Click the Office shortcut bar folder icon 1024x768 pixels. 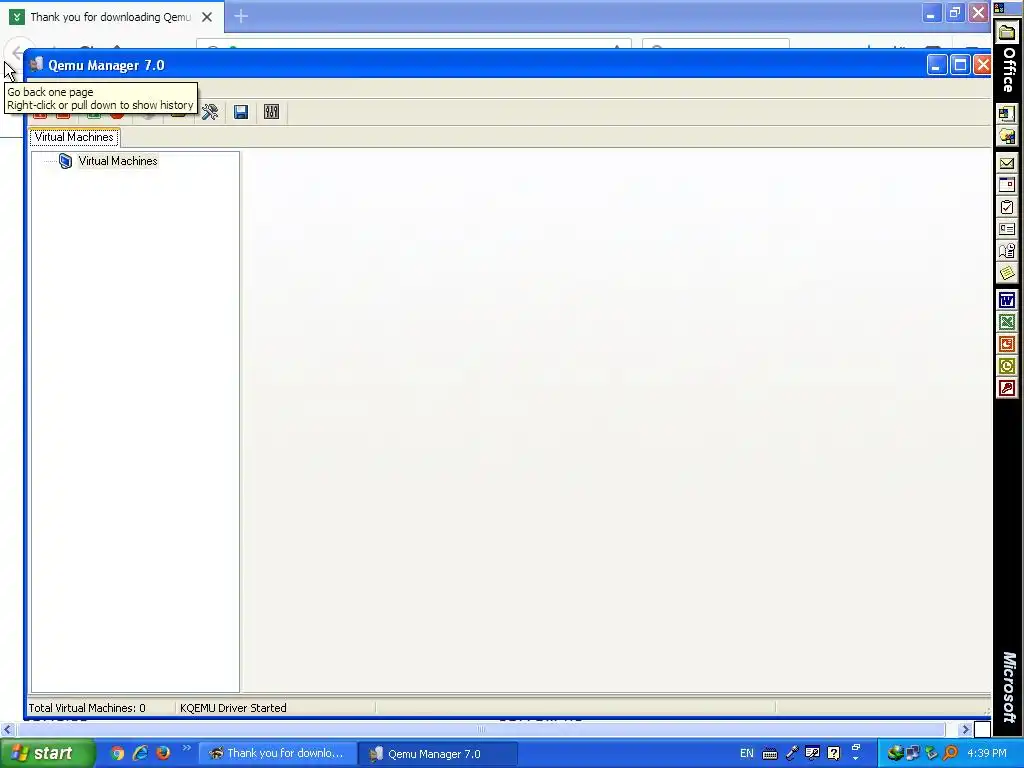tap(1007, 32)
